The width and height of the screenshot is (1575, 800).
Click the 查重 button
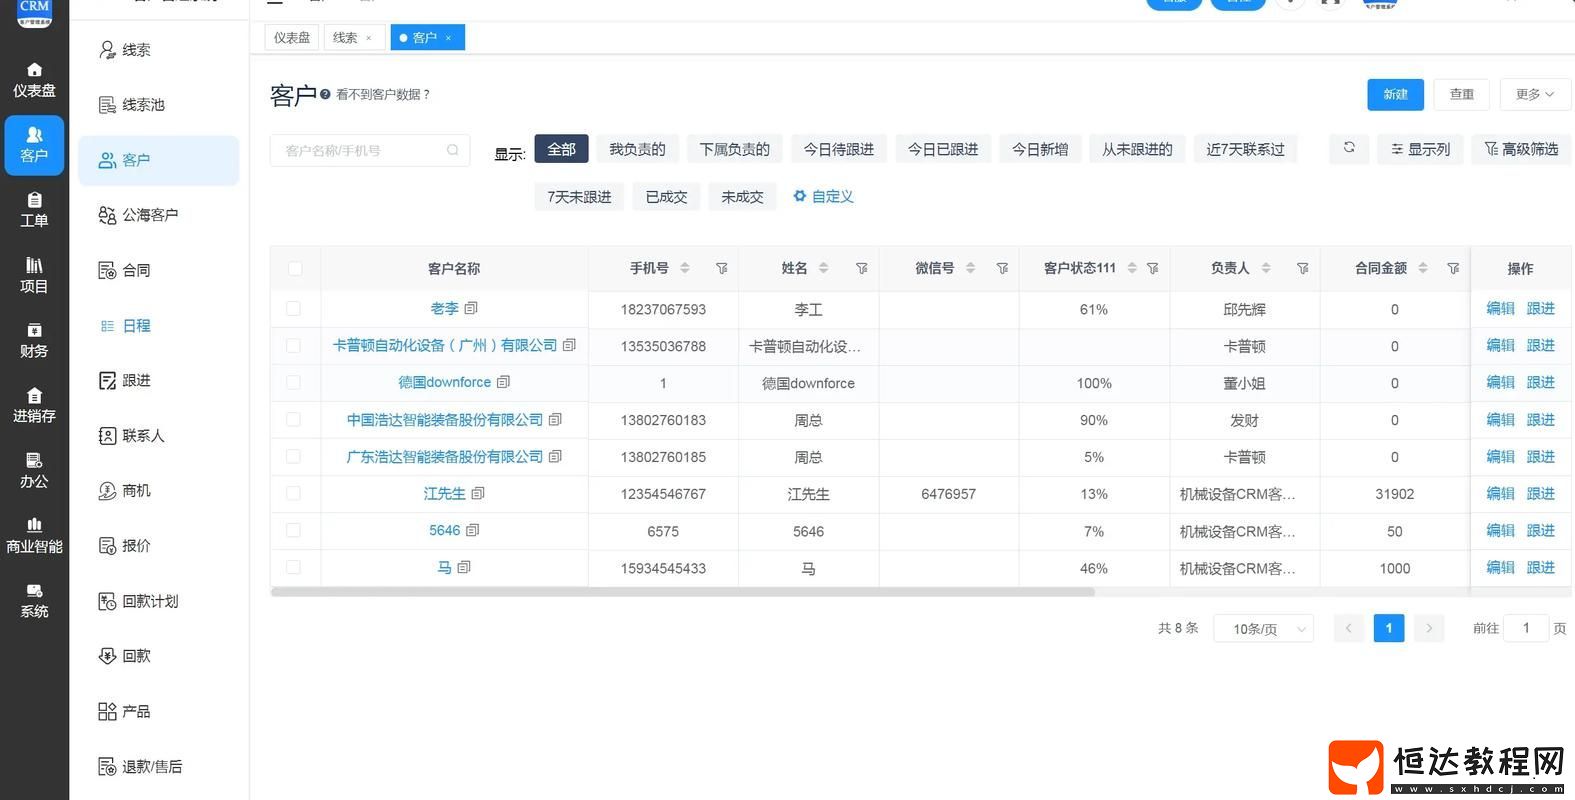coord(1462,94)
